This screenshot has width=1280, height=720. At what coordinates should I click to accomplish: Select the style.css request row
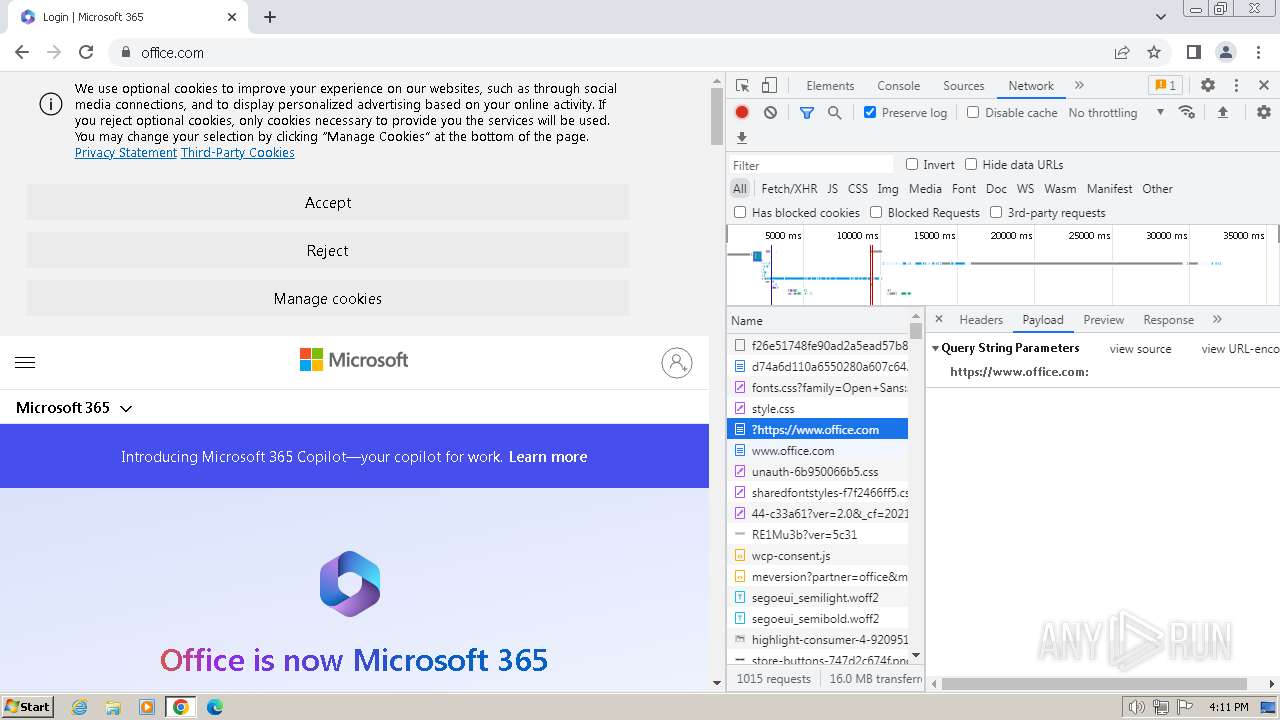pos(818,409)
